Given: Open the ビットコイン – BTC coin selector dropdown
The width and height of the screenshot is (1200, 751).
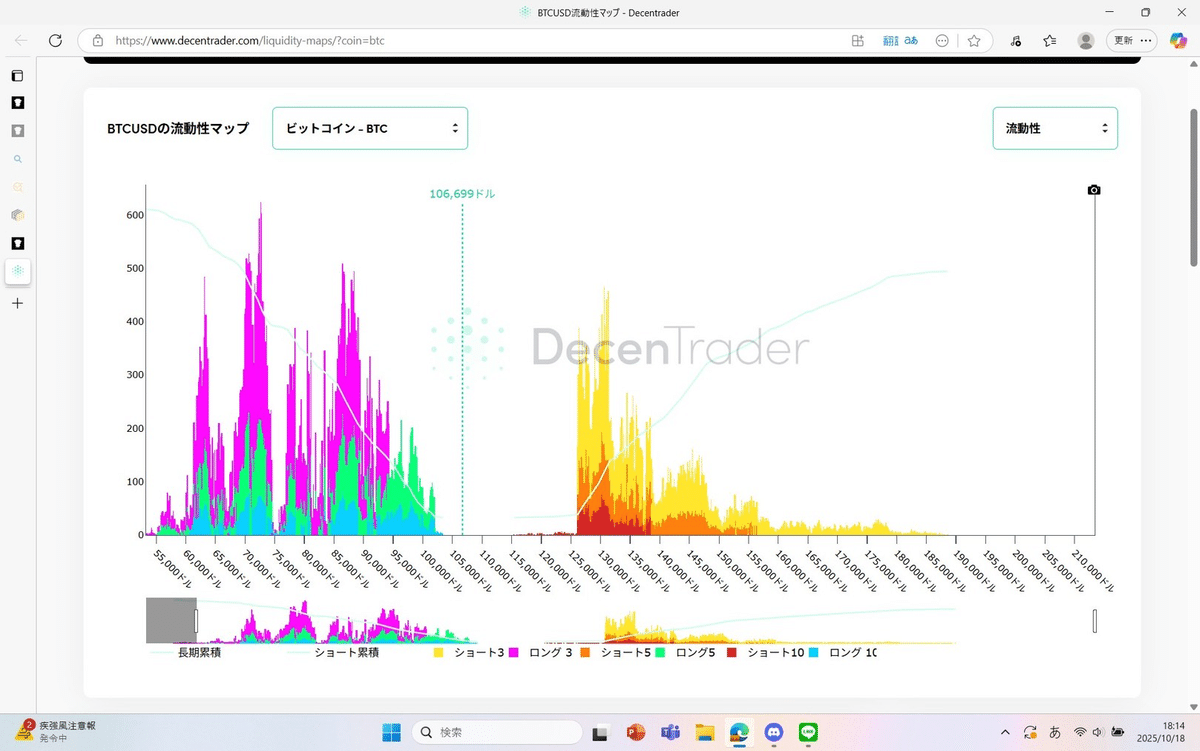Looking at the screenshot, I should point(370,128).
